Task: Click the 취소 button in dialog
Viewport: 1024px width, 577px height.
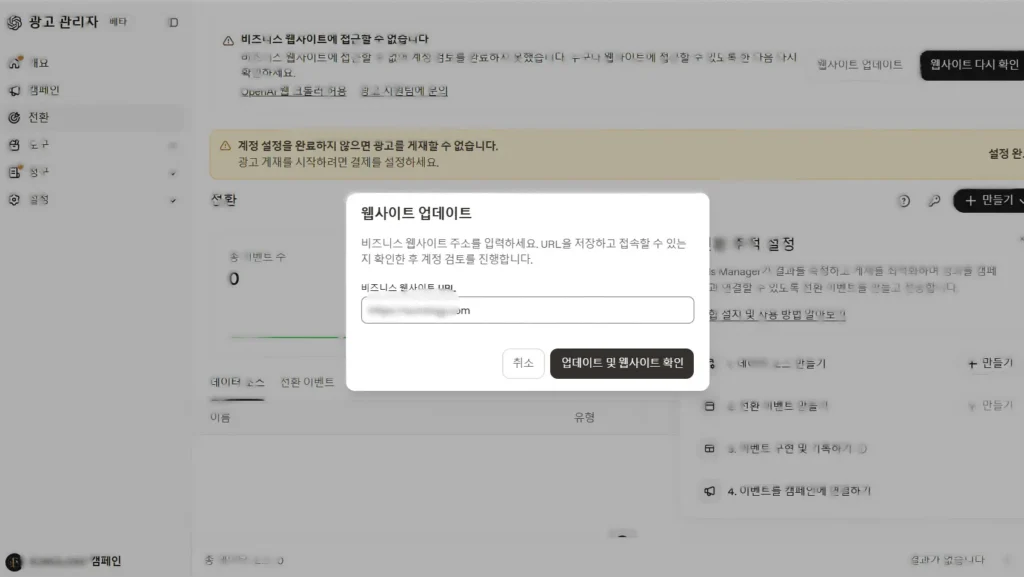Action: pyautogui.click(x=523, y=363)
